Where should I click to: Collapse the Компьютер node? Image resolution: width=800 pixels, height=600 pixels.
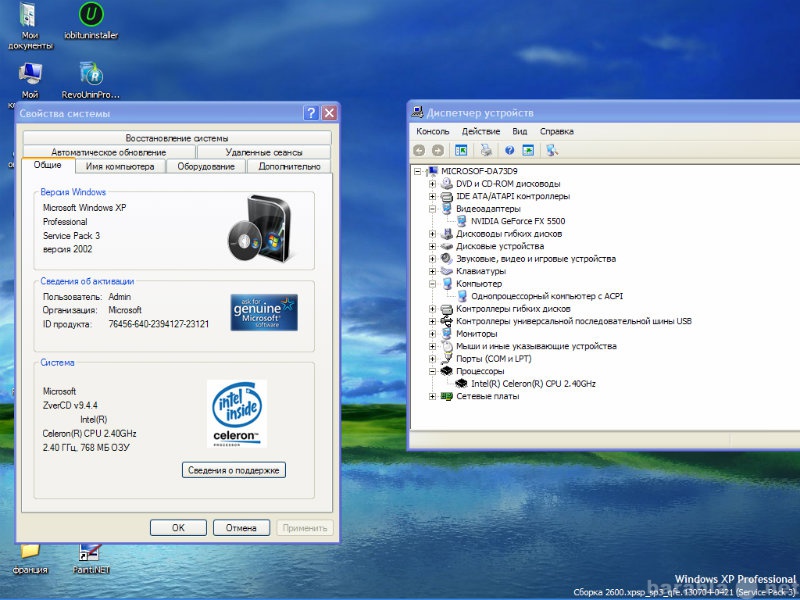[432, 284]
